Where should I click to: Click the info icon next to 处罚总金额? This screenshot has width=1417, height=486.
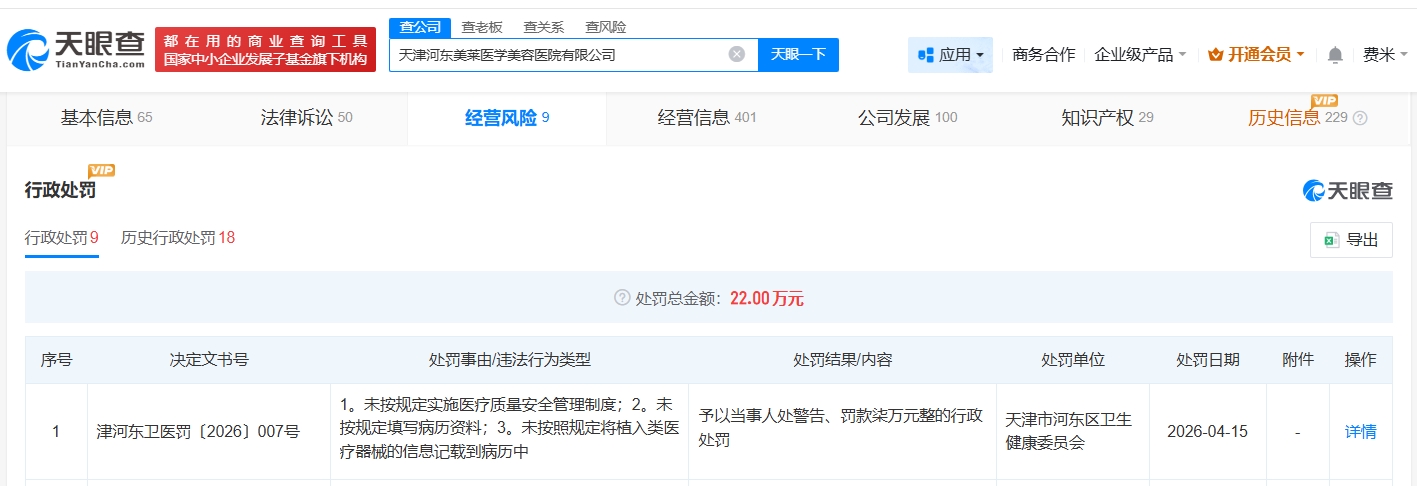622,298
